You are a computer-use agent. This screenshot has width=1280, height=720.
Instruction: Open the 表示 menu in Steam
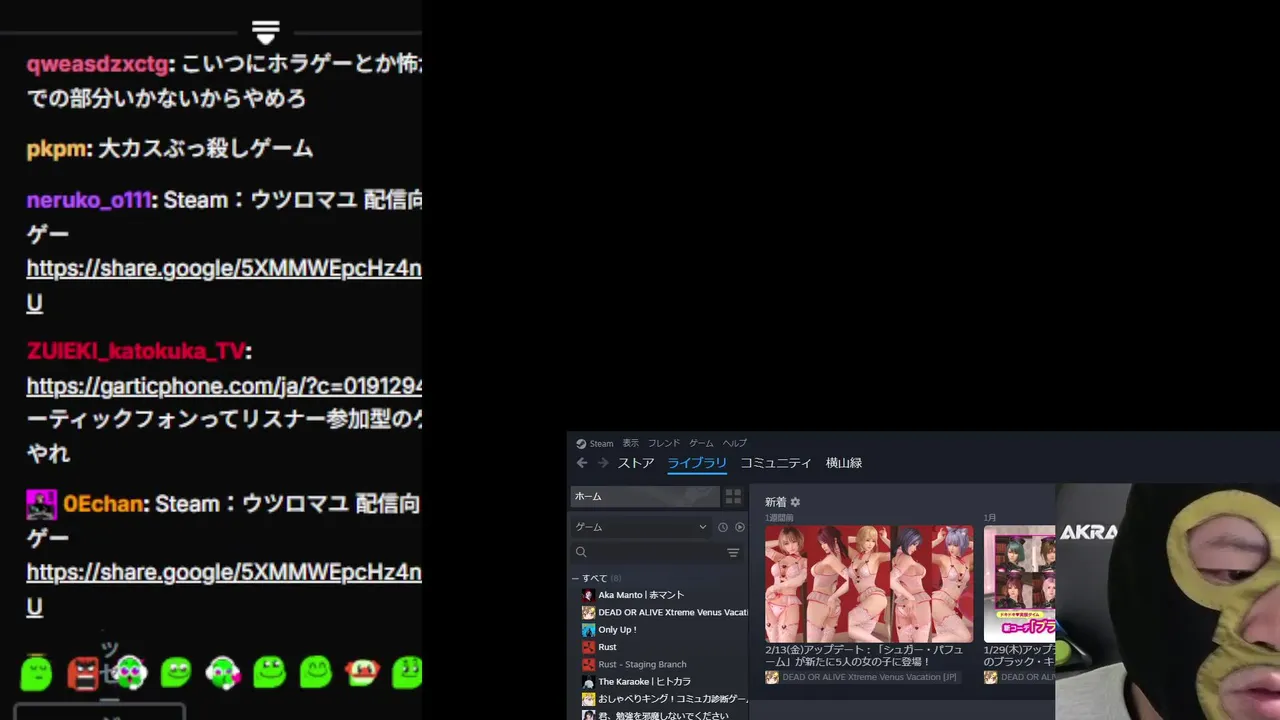tap(630, 443)
